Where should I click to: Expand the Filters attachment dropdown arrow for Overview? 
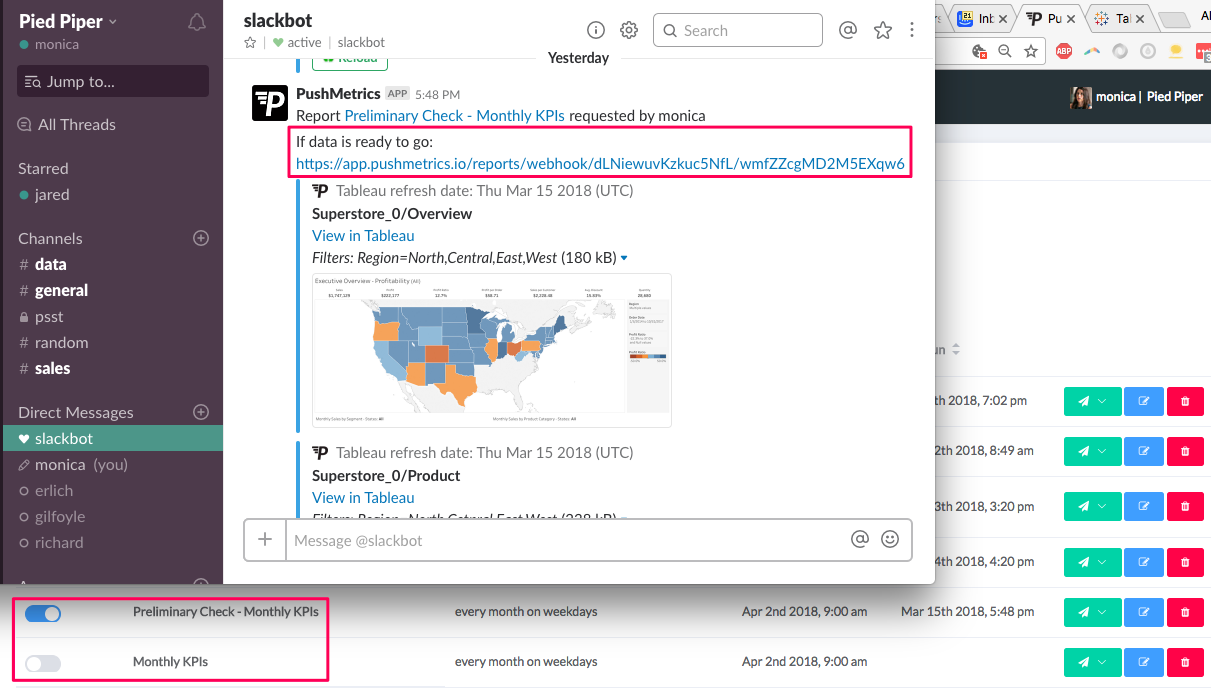[625, 258]
